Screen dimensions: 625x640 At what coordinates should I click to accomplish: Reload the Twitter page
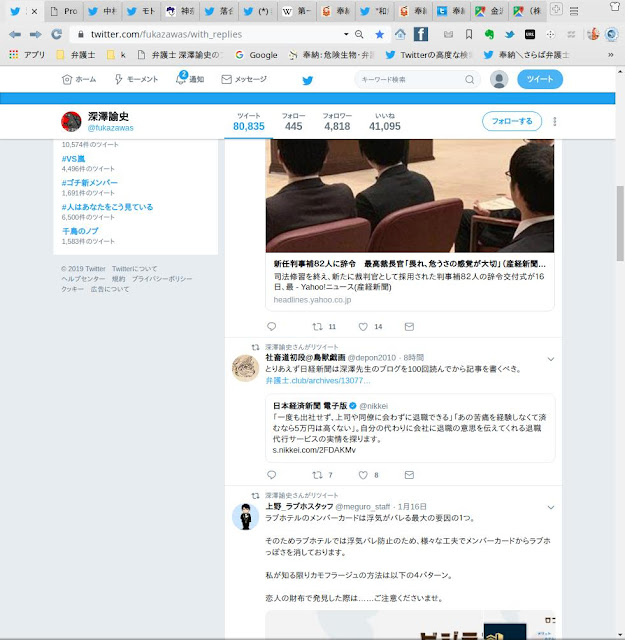point(56,34)
